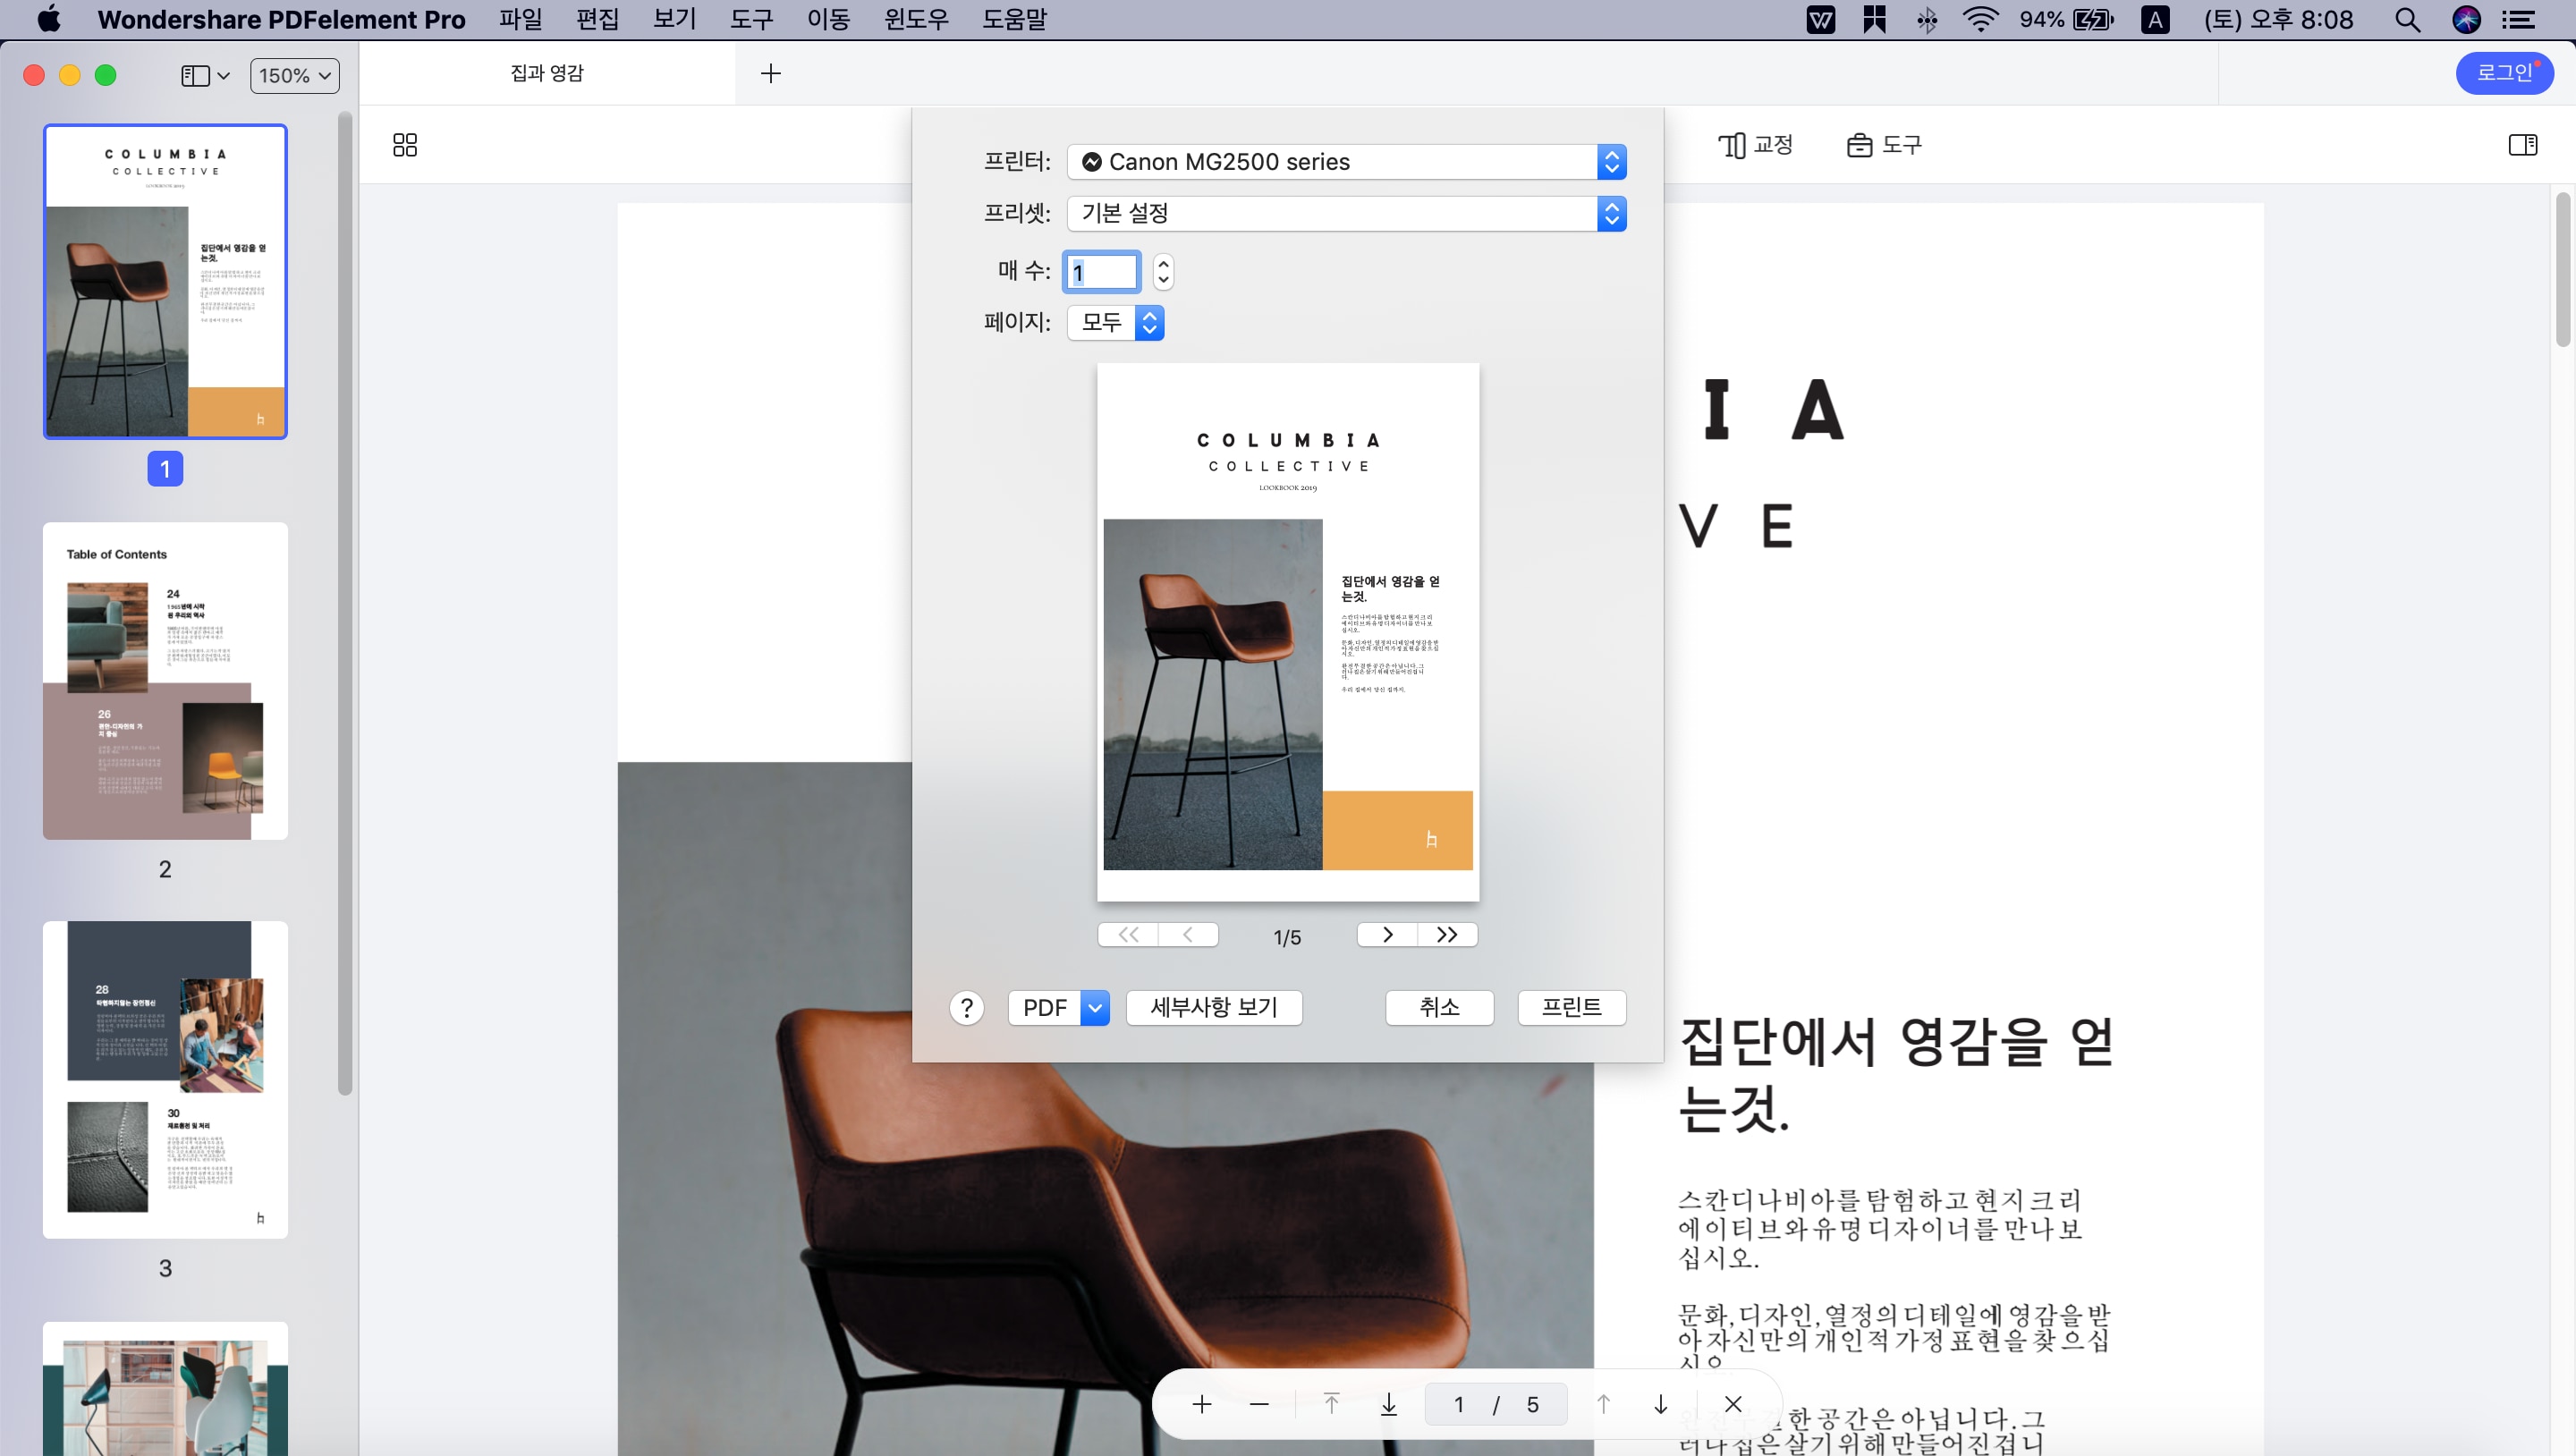Zoom out with floating bar minus
The width and height of the screenshot is (2576, 1456).
(1259, 1404)
